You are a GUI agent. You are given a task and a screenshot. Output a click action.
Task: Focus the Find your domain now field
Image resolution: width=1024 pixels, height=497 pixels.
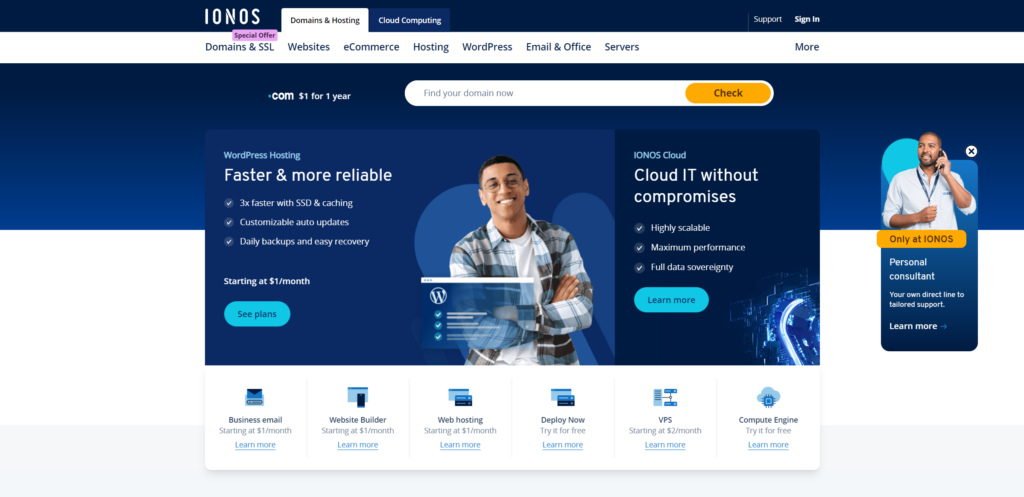pos(545,93)
